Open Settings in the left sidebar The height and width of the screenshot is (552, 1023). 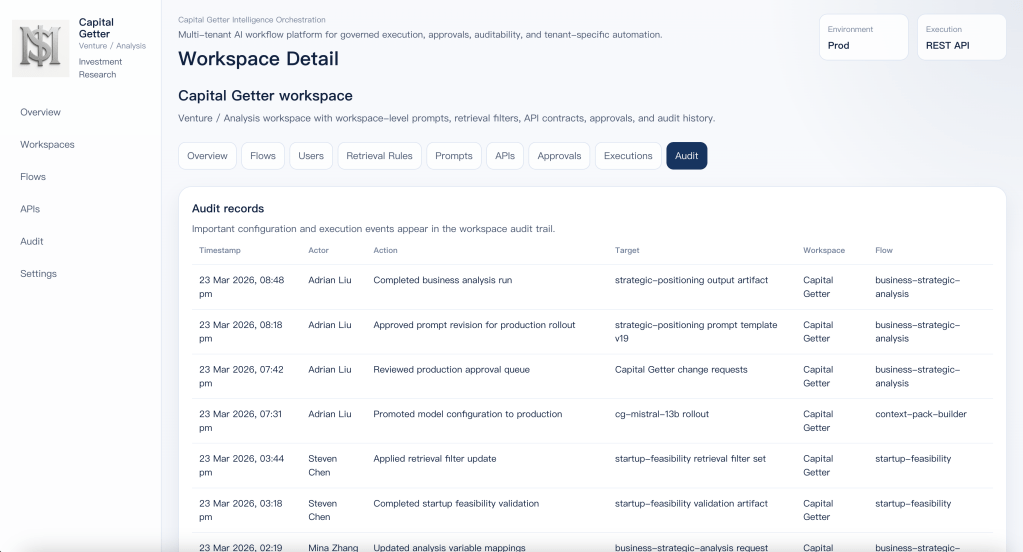tap(38, 273)
